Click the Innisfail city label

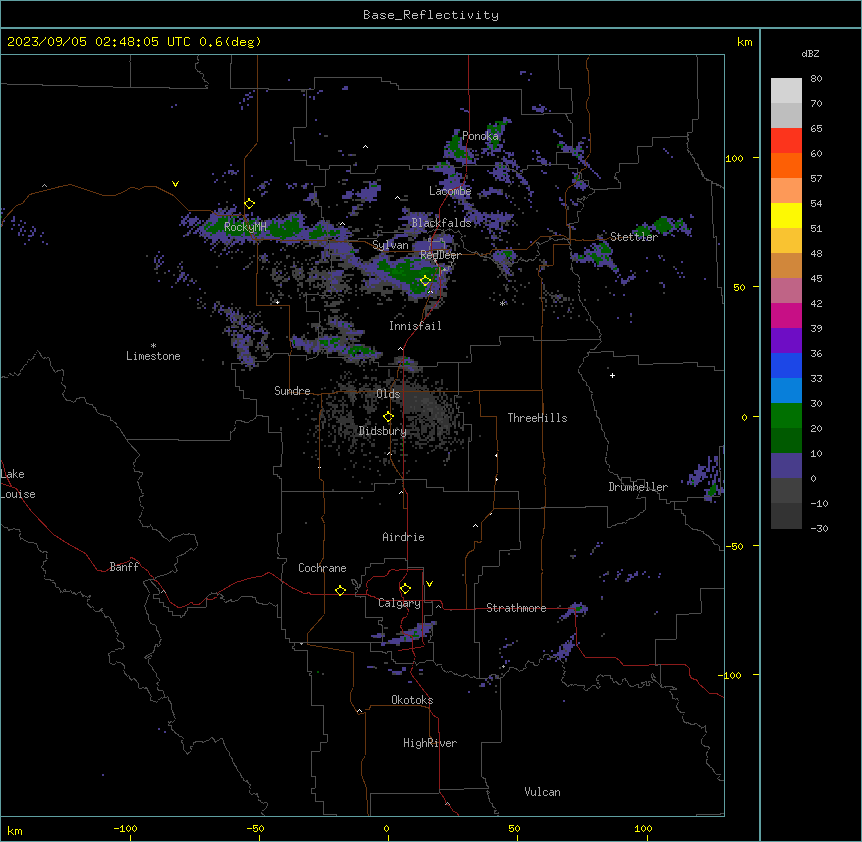coord(415,326)
